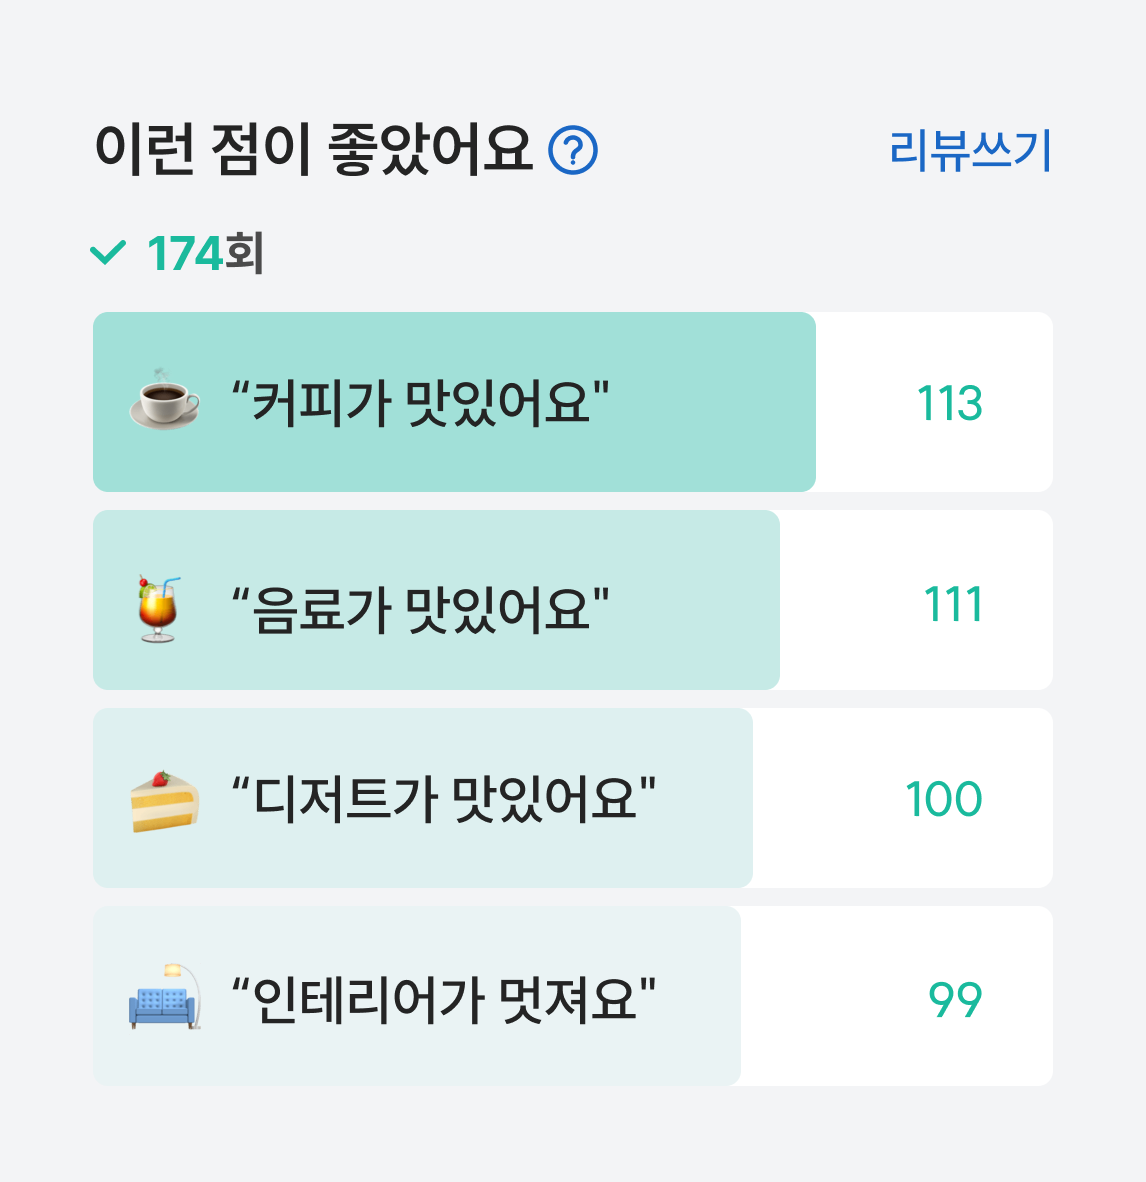Click the 99 count for interior
Viewport: 1146px width, 1182px height.
955,1001
